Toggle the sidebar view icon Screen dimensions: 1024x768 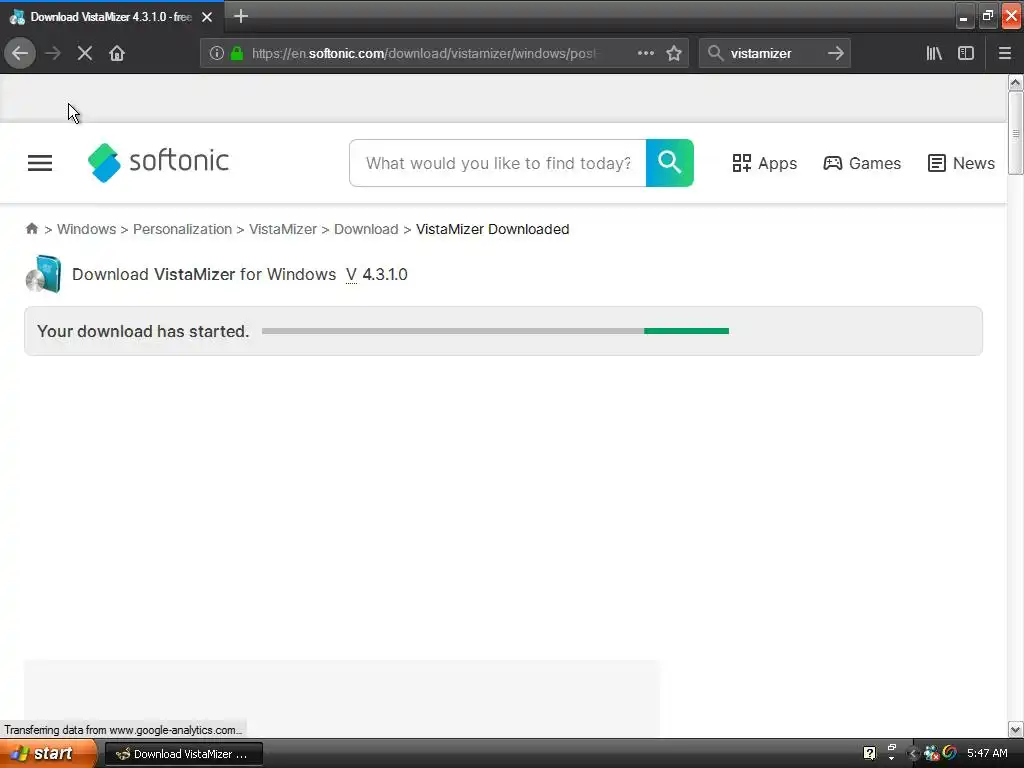[x=966, y=54]
